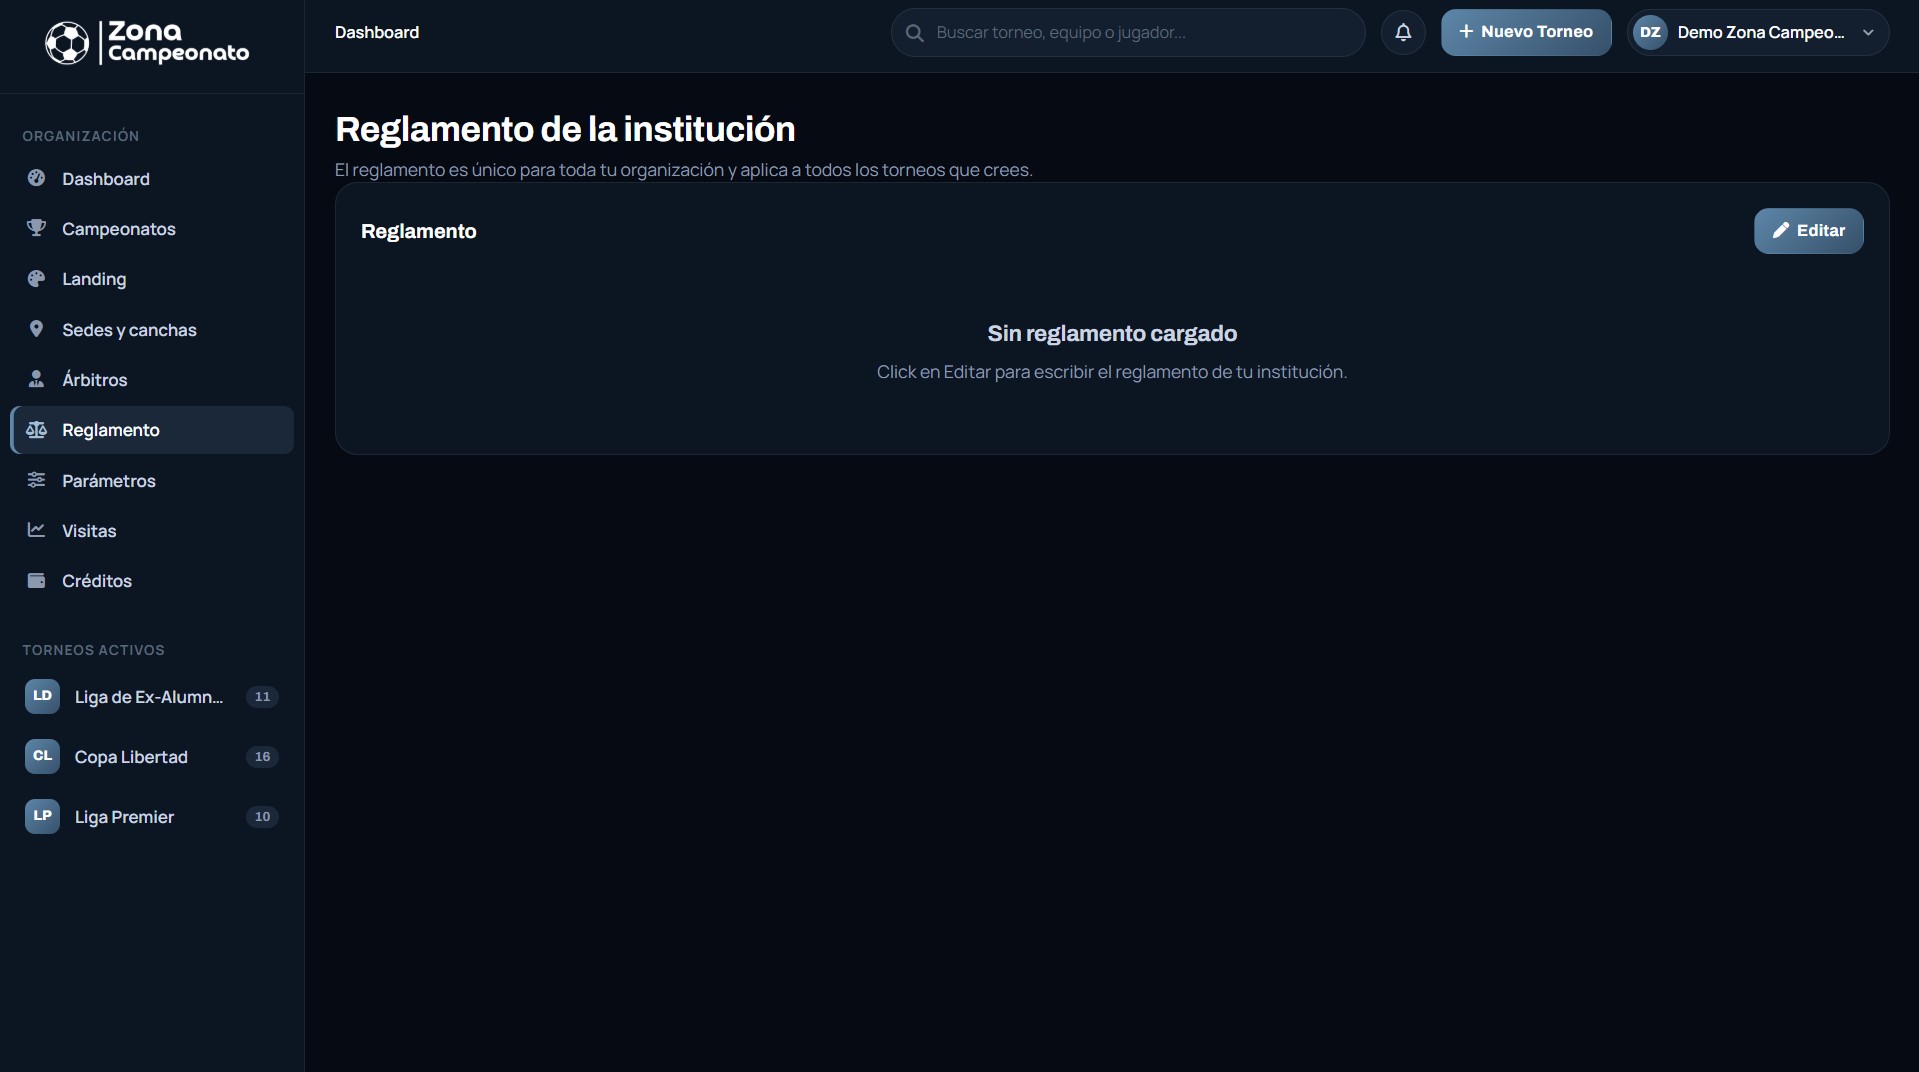This screenshot has height=1072, width=1919.
Task: Click the Parámetros sliders icon
Action: 37,480
